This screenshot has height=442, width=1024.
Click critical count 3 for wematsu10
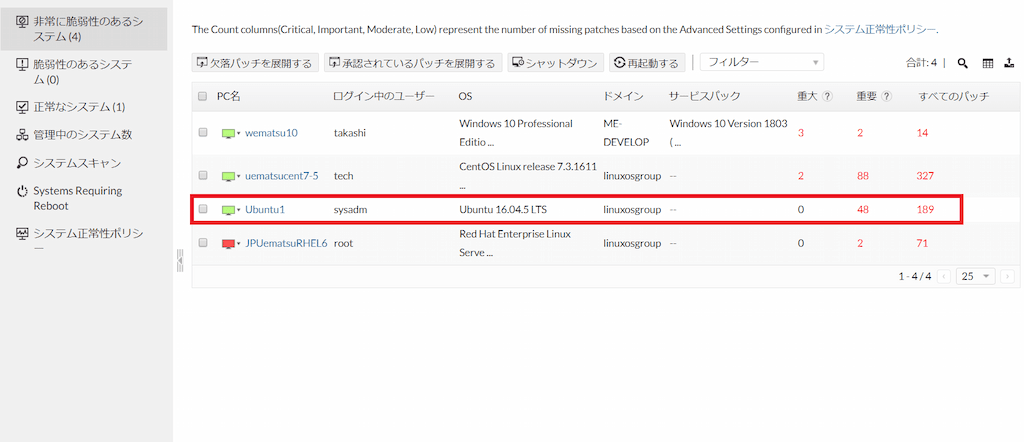(x=801, y=133)
